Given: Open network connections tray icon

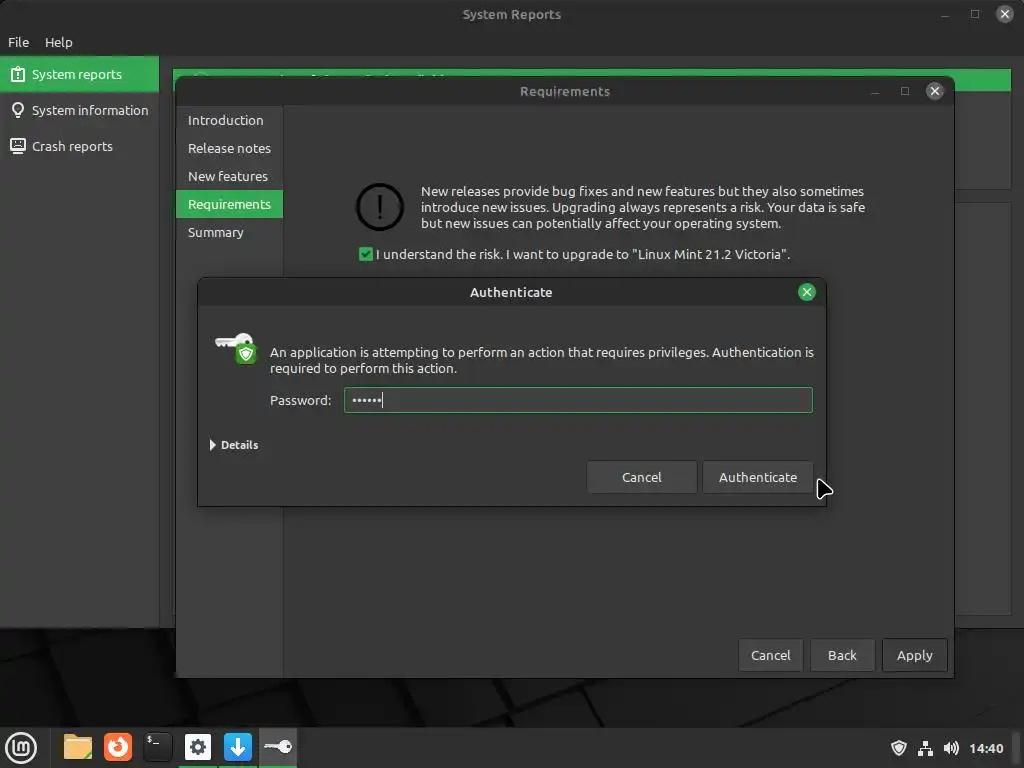Looking at the screenshot, I should (925, 748).
